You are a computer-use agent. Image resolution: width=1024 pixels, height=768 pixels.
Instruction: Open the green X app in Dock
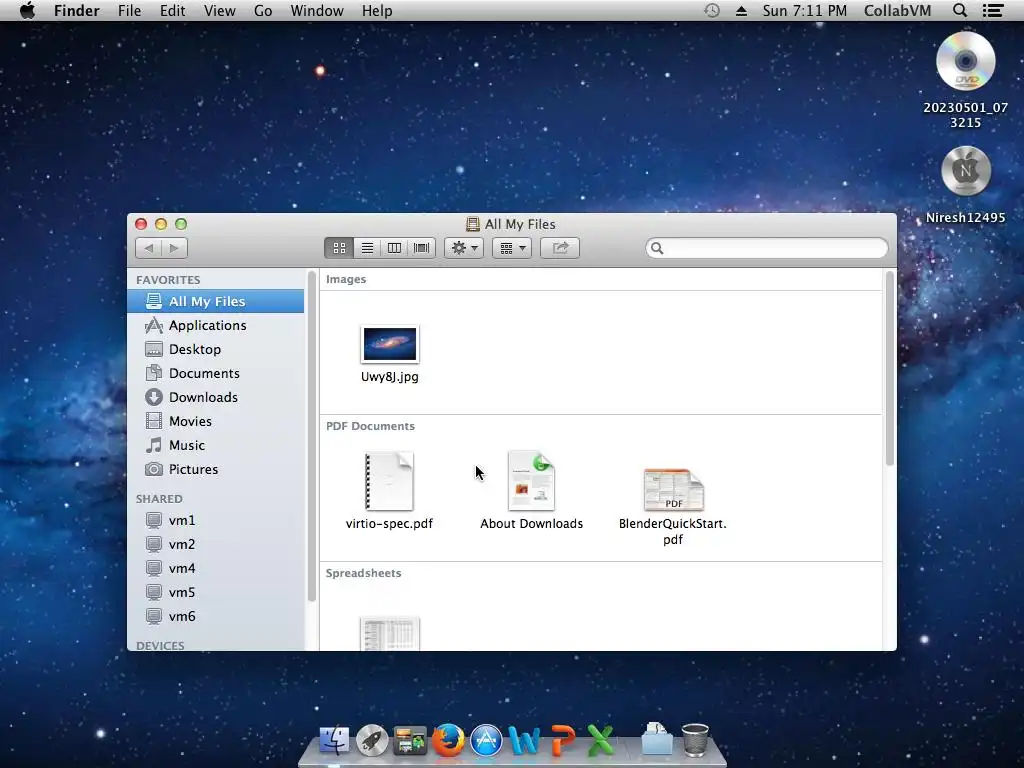coord(600,741)
